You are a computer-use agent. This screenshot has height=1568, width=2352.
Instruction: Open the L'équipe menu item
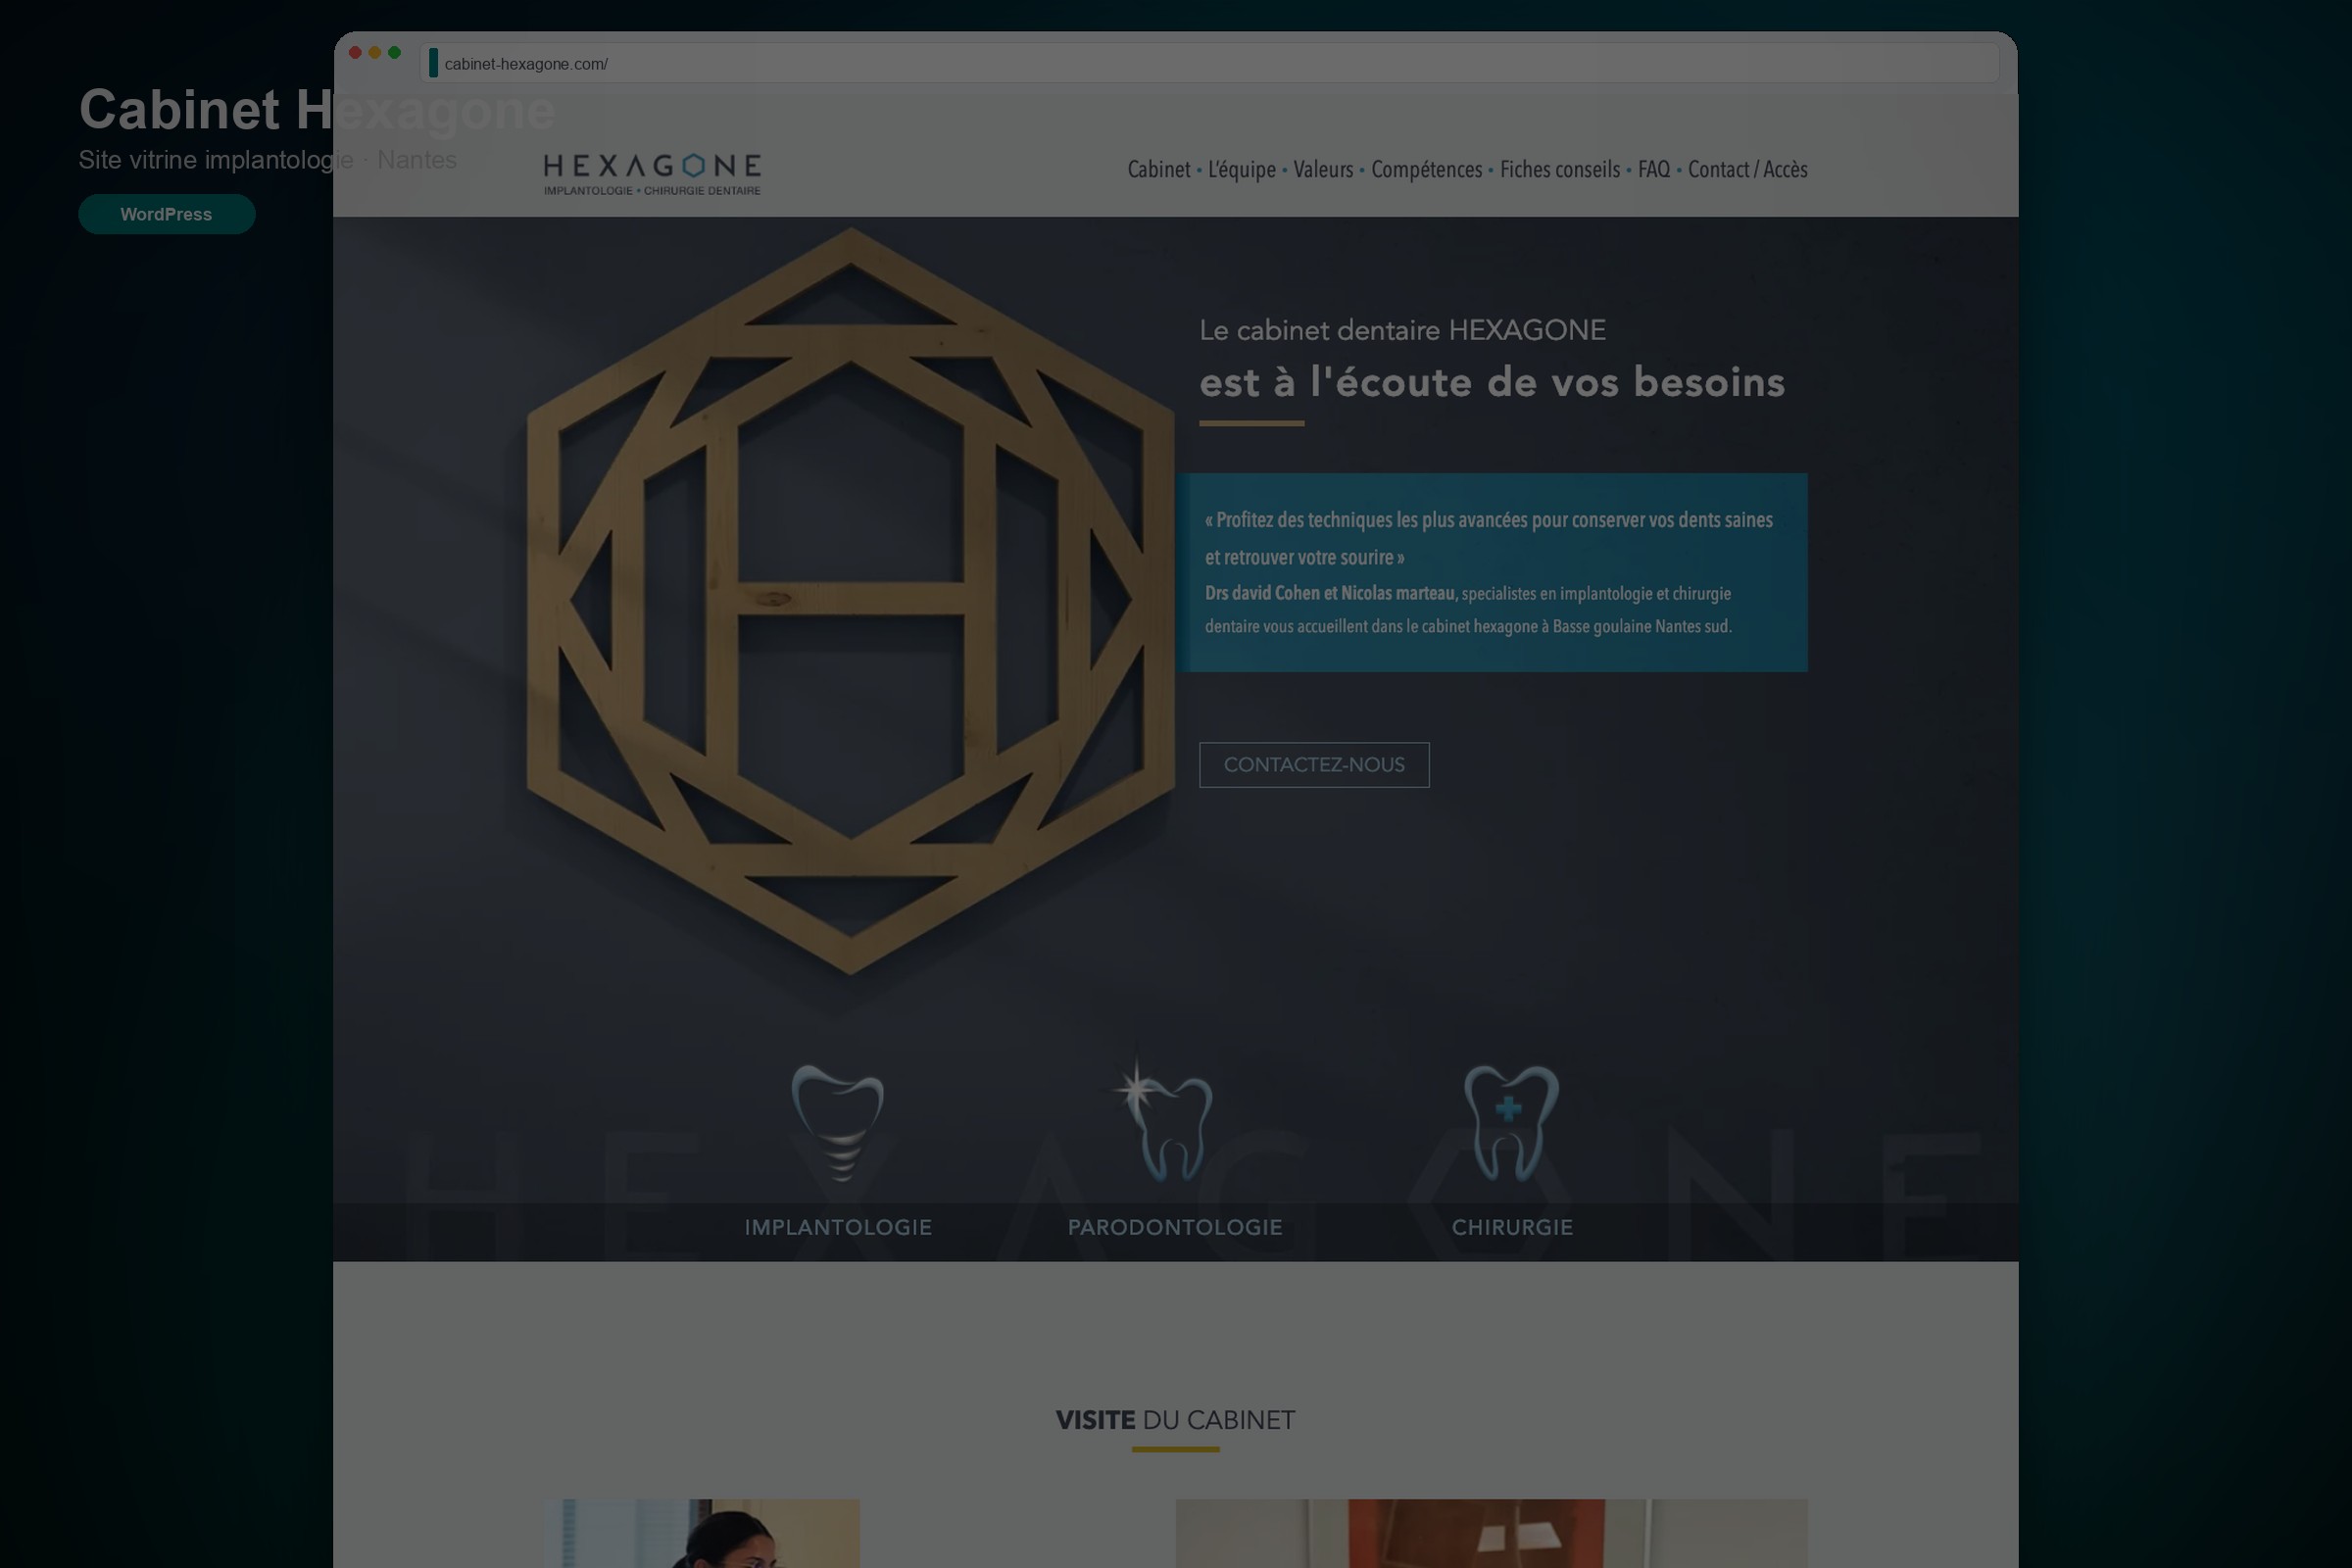pos(1241,169)
